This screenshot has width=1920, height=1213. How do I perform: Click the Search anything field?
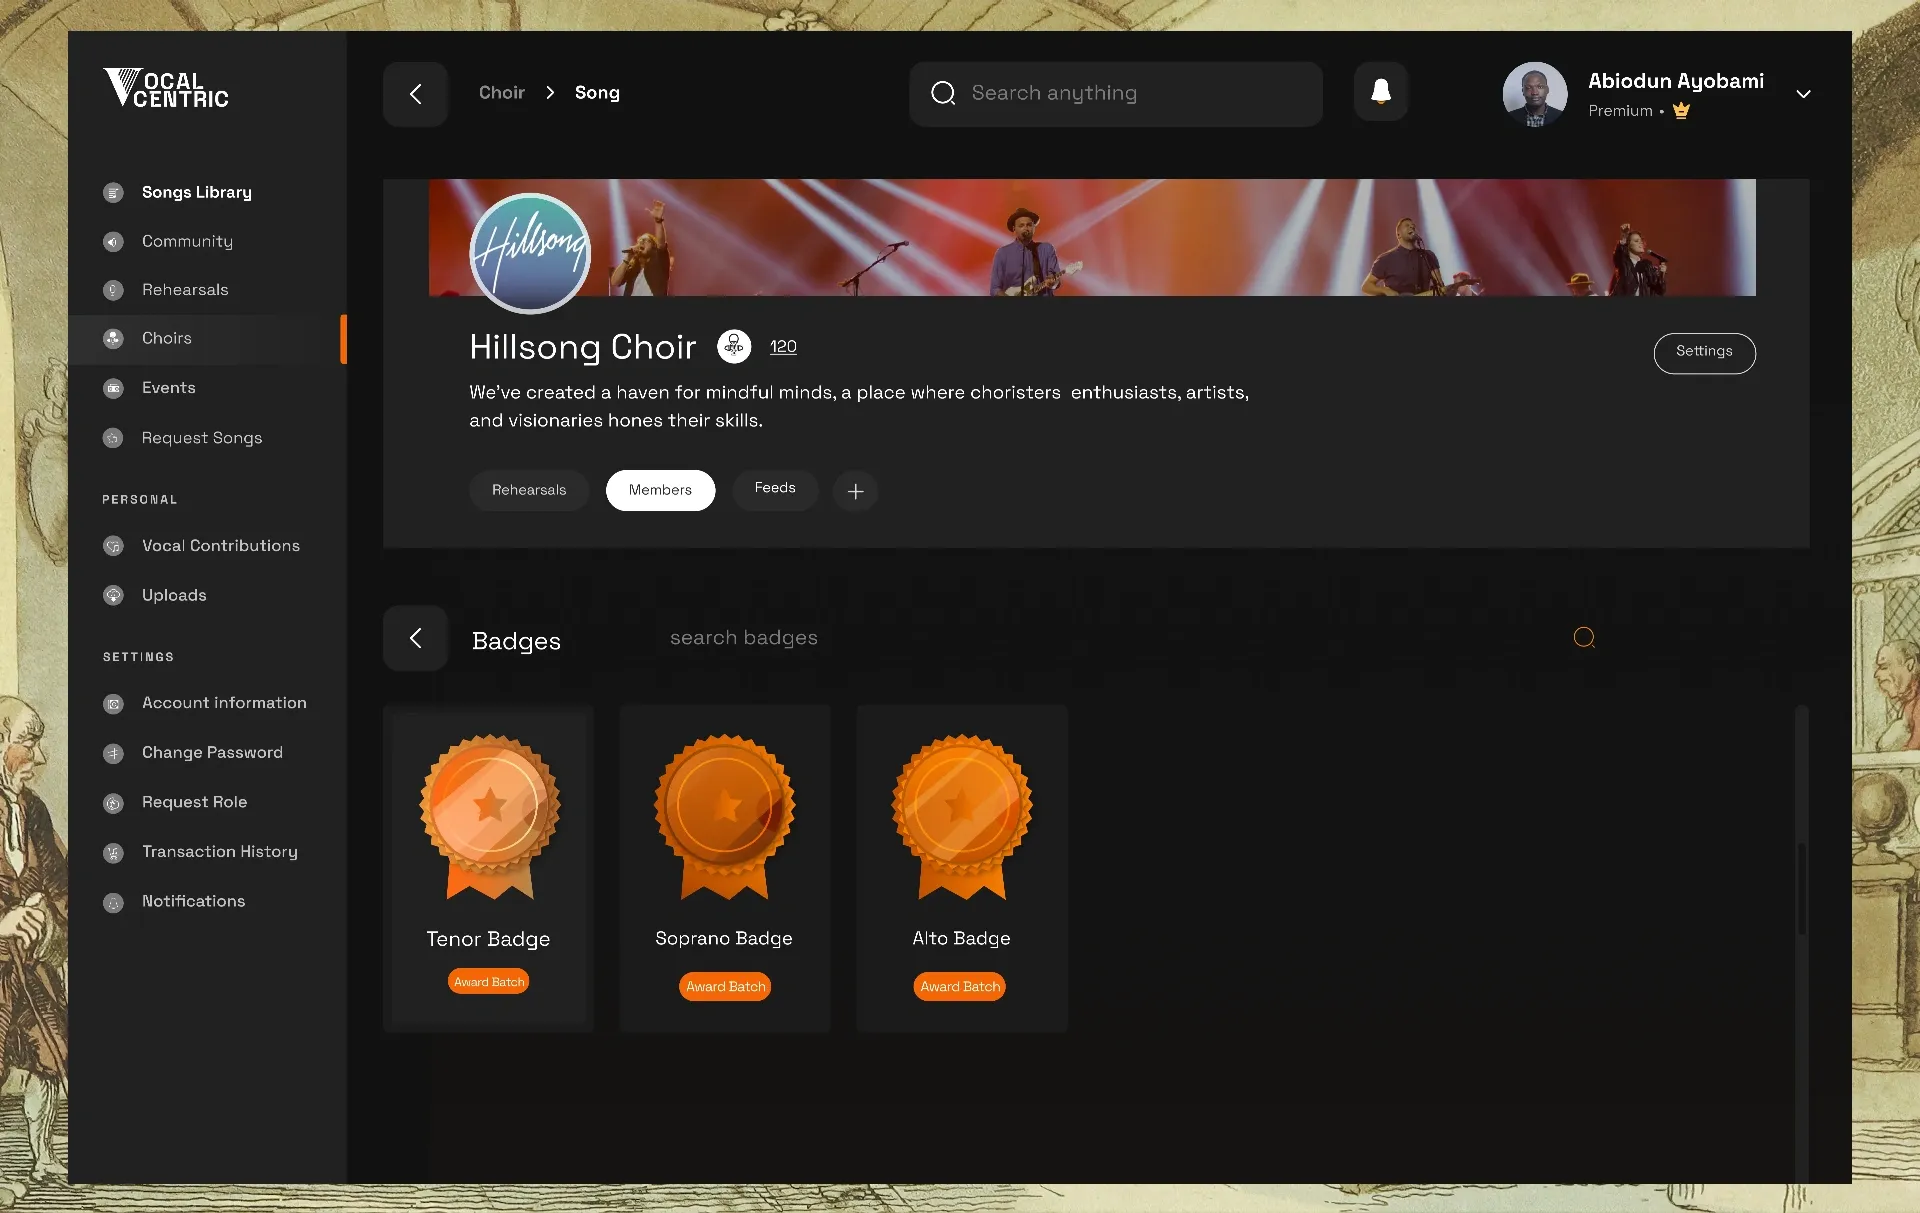point(1116,94)
